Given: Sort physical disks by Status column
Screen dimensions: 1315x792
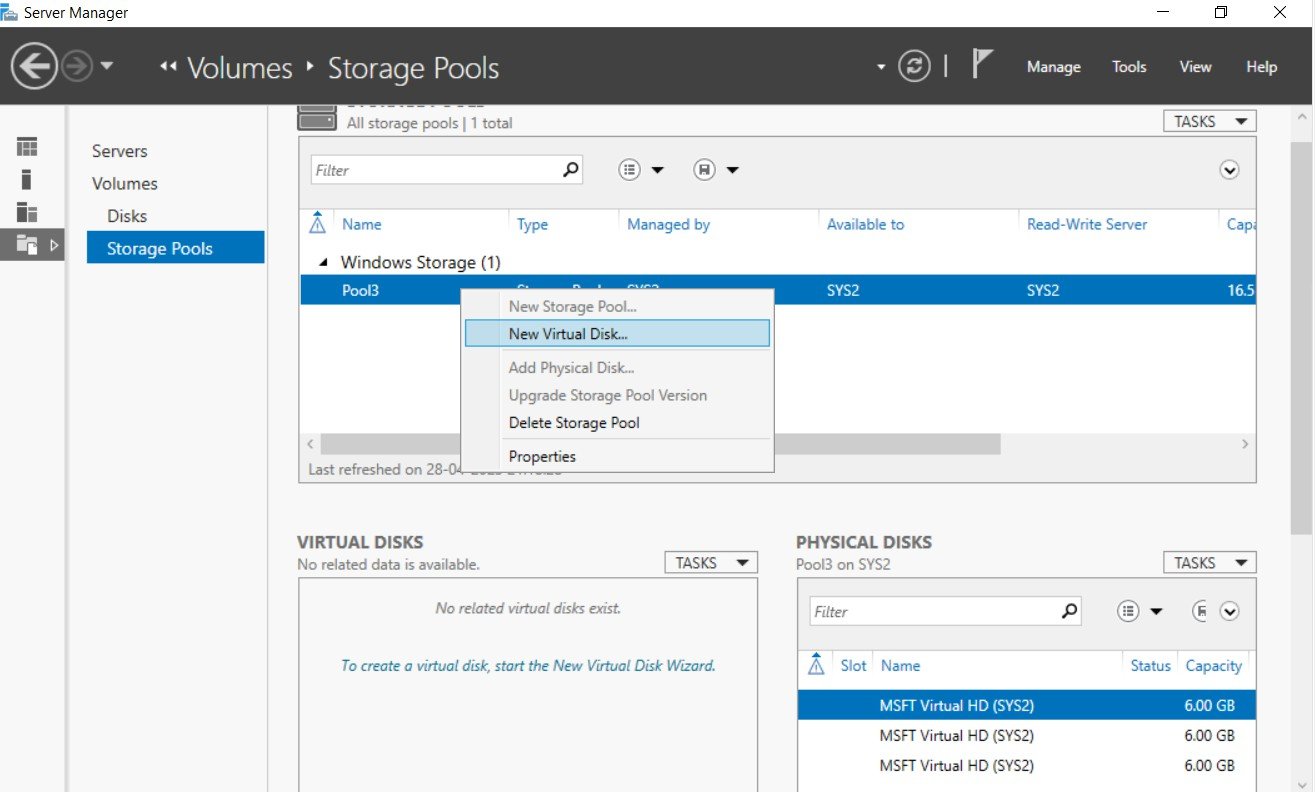Looking at the screenshot, I should coord(1150,665).
